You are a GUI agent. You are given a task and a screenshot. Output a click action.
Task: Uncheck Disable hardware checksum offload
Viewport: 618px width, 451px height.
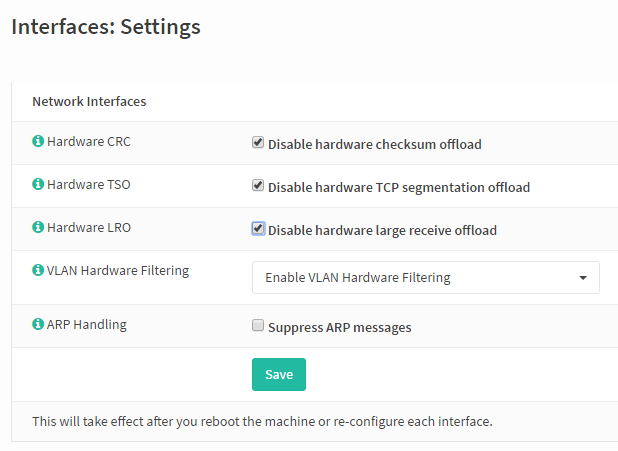[x=258, y=142]
